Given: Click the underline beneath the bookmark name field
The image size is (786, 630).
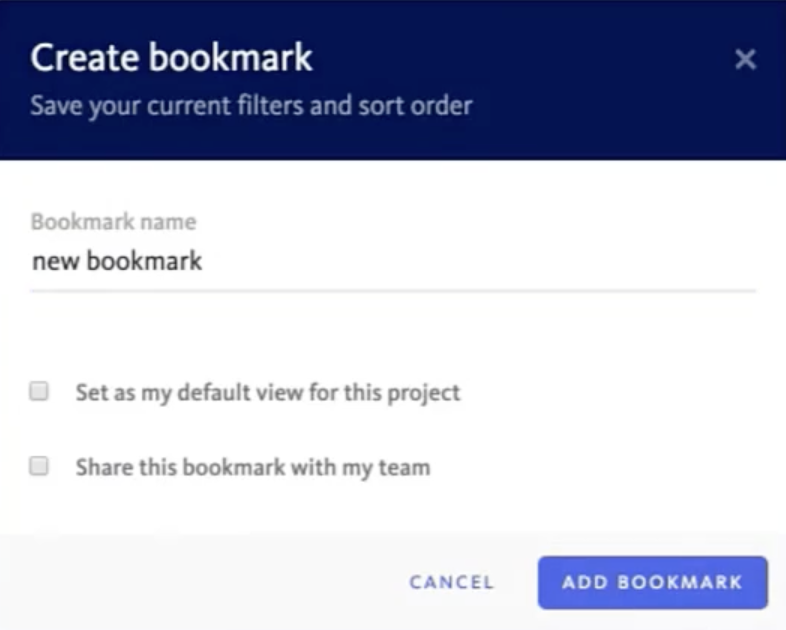Looking at the screenshot, I should 393,290.
